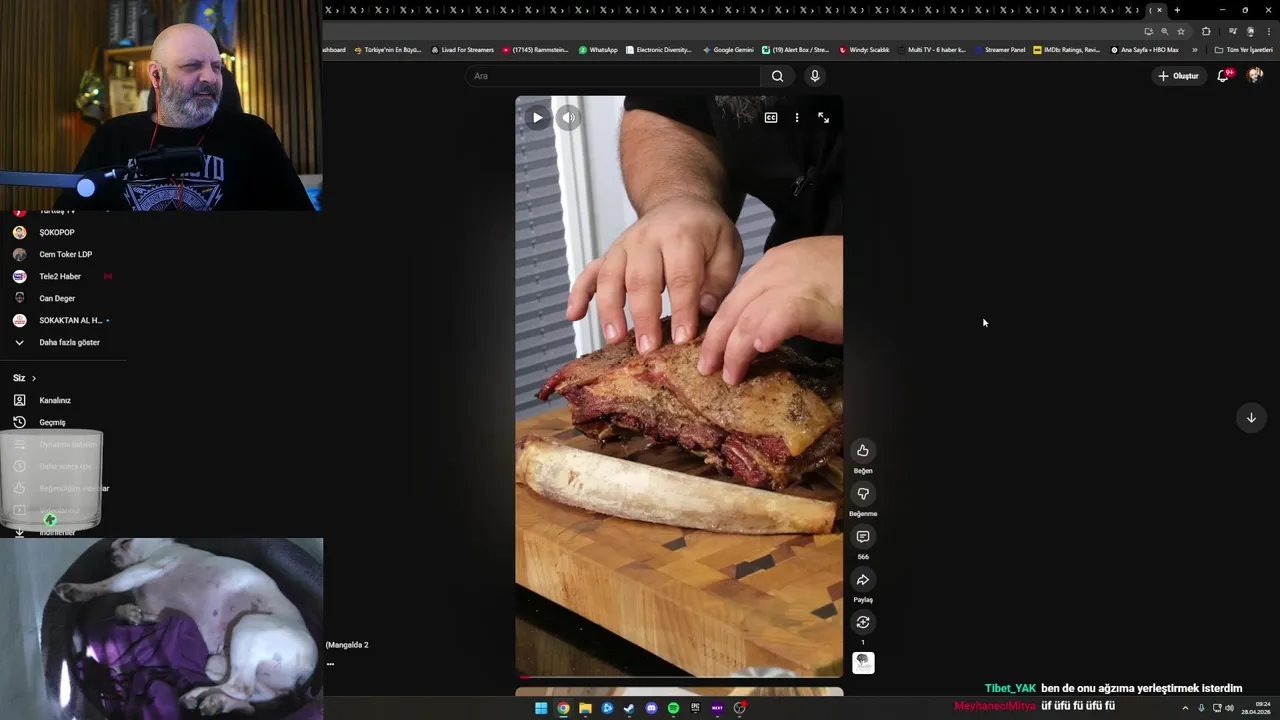The image size is (1280, 720).
Task: Open a new browser tab
Action: (x=1177, y=10)
